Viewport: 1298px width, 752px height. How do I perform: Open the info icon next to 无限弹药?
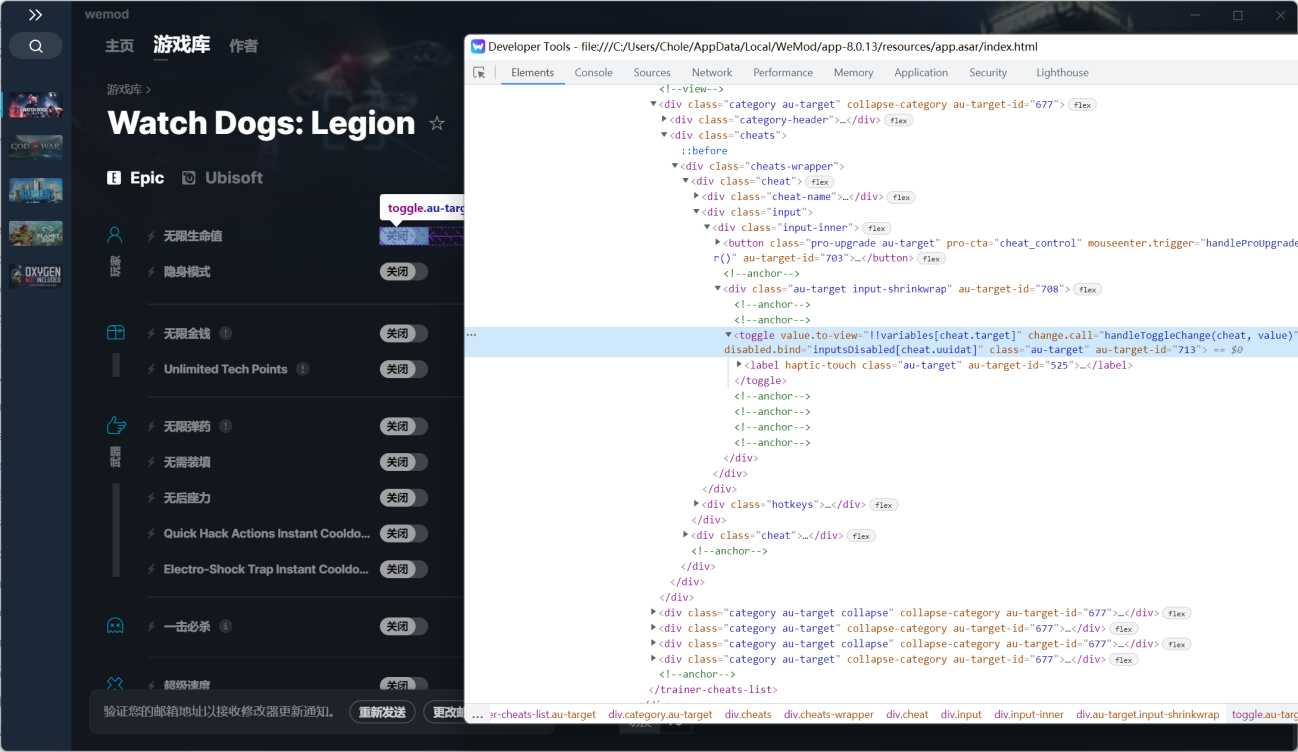(x=226, y=427)
